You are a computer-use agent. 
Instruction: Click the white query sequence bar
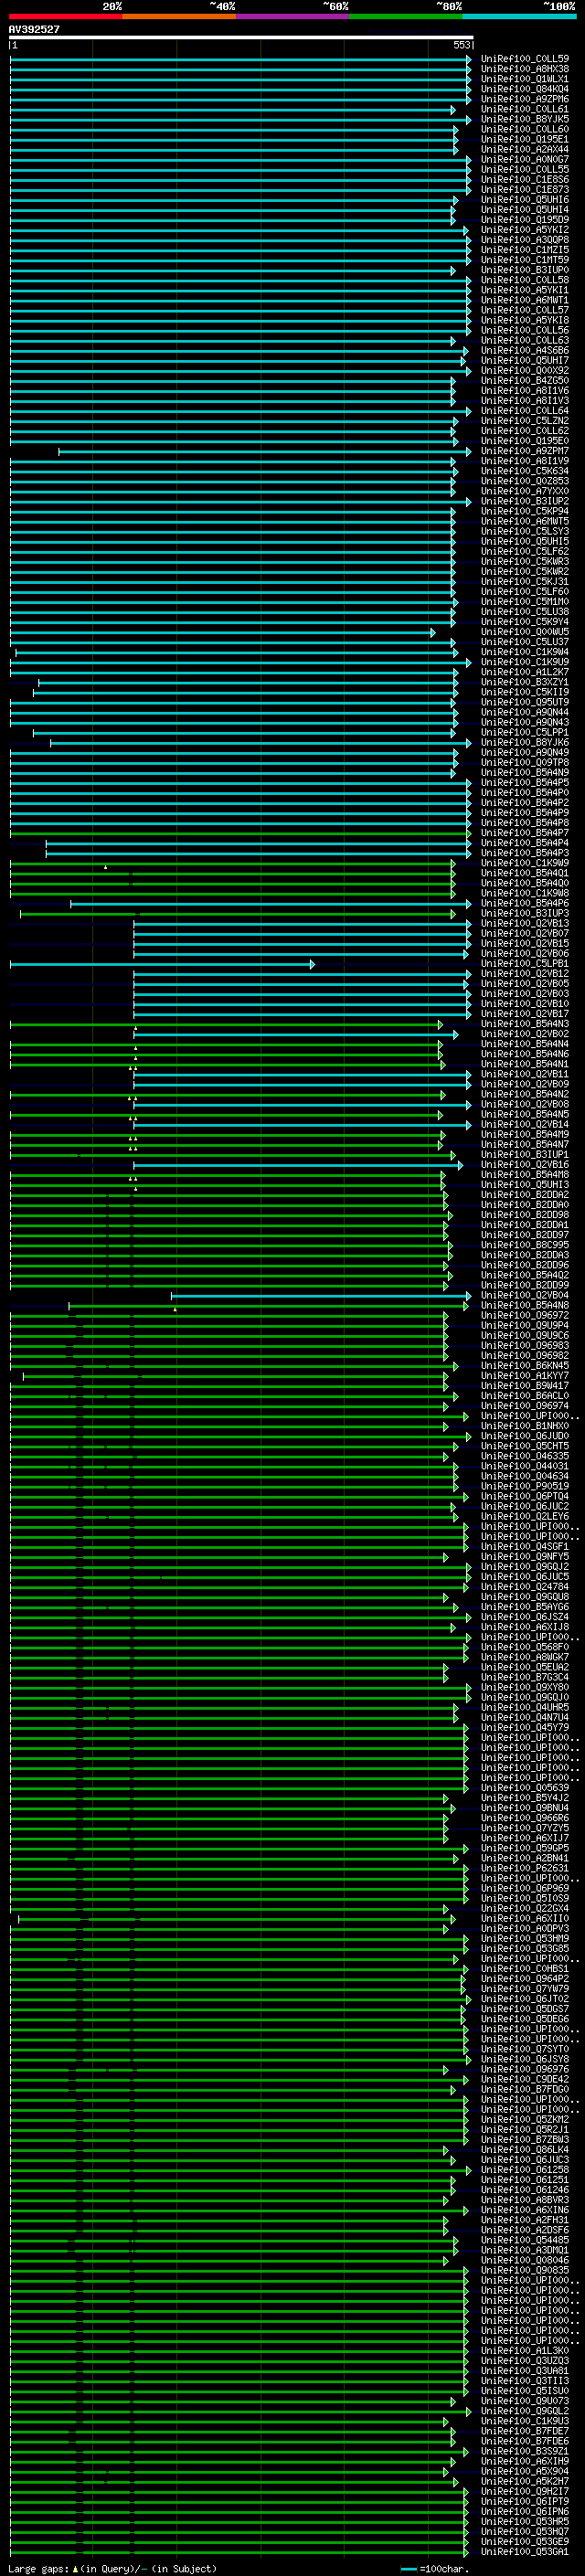pos(241,37)
